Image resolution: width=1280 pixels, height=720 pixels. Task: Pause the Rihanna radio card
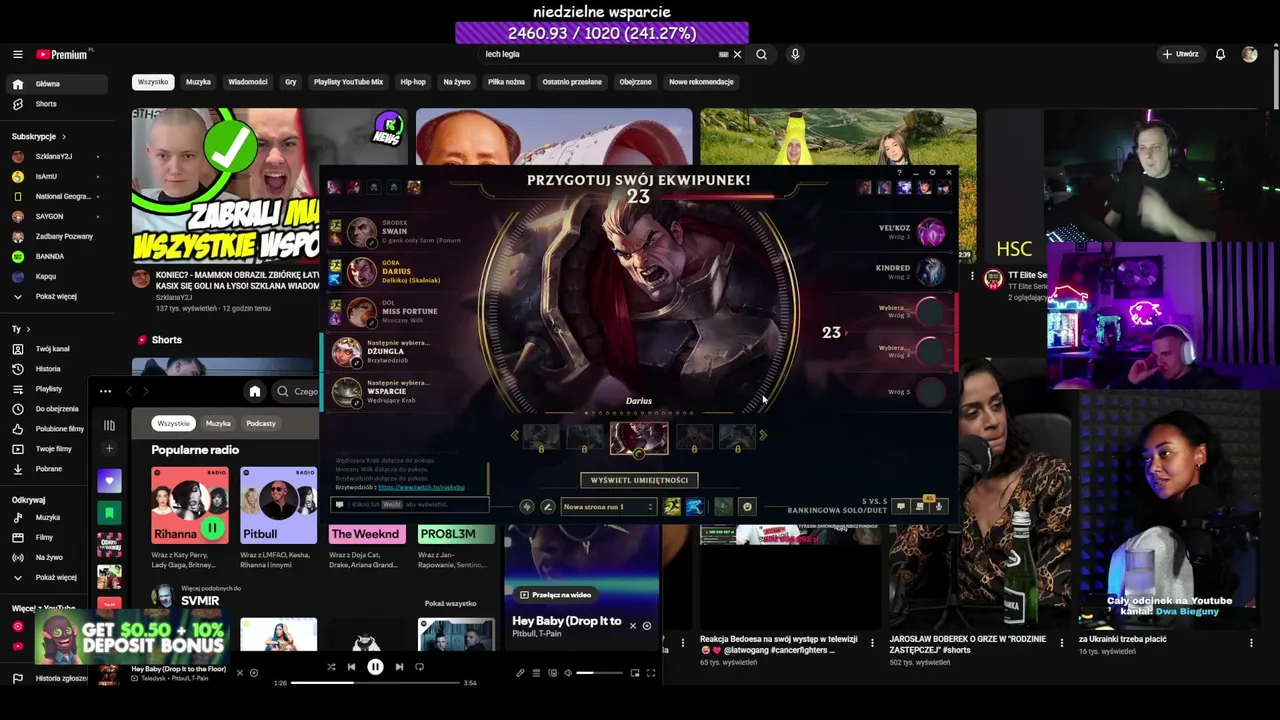212,527
